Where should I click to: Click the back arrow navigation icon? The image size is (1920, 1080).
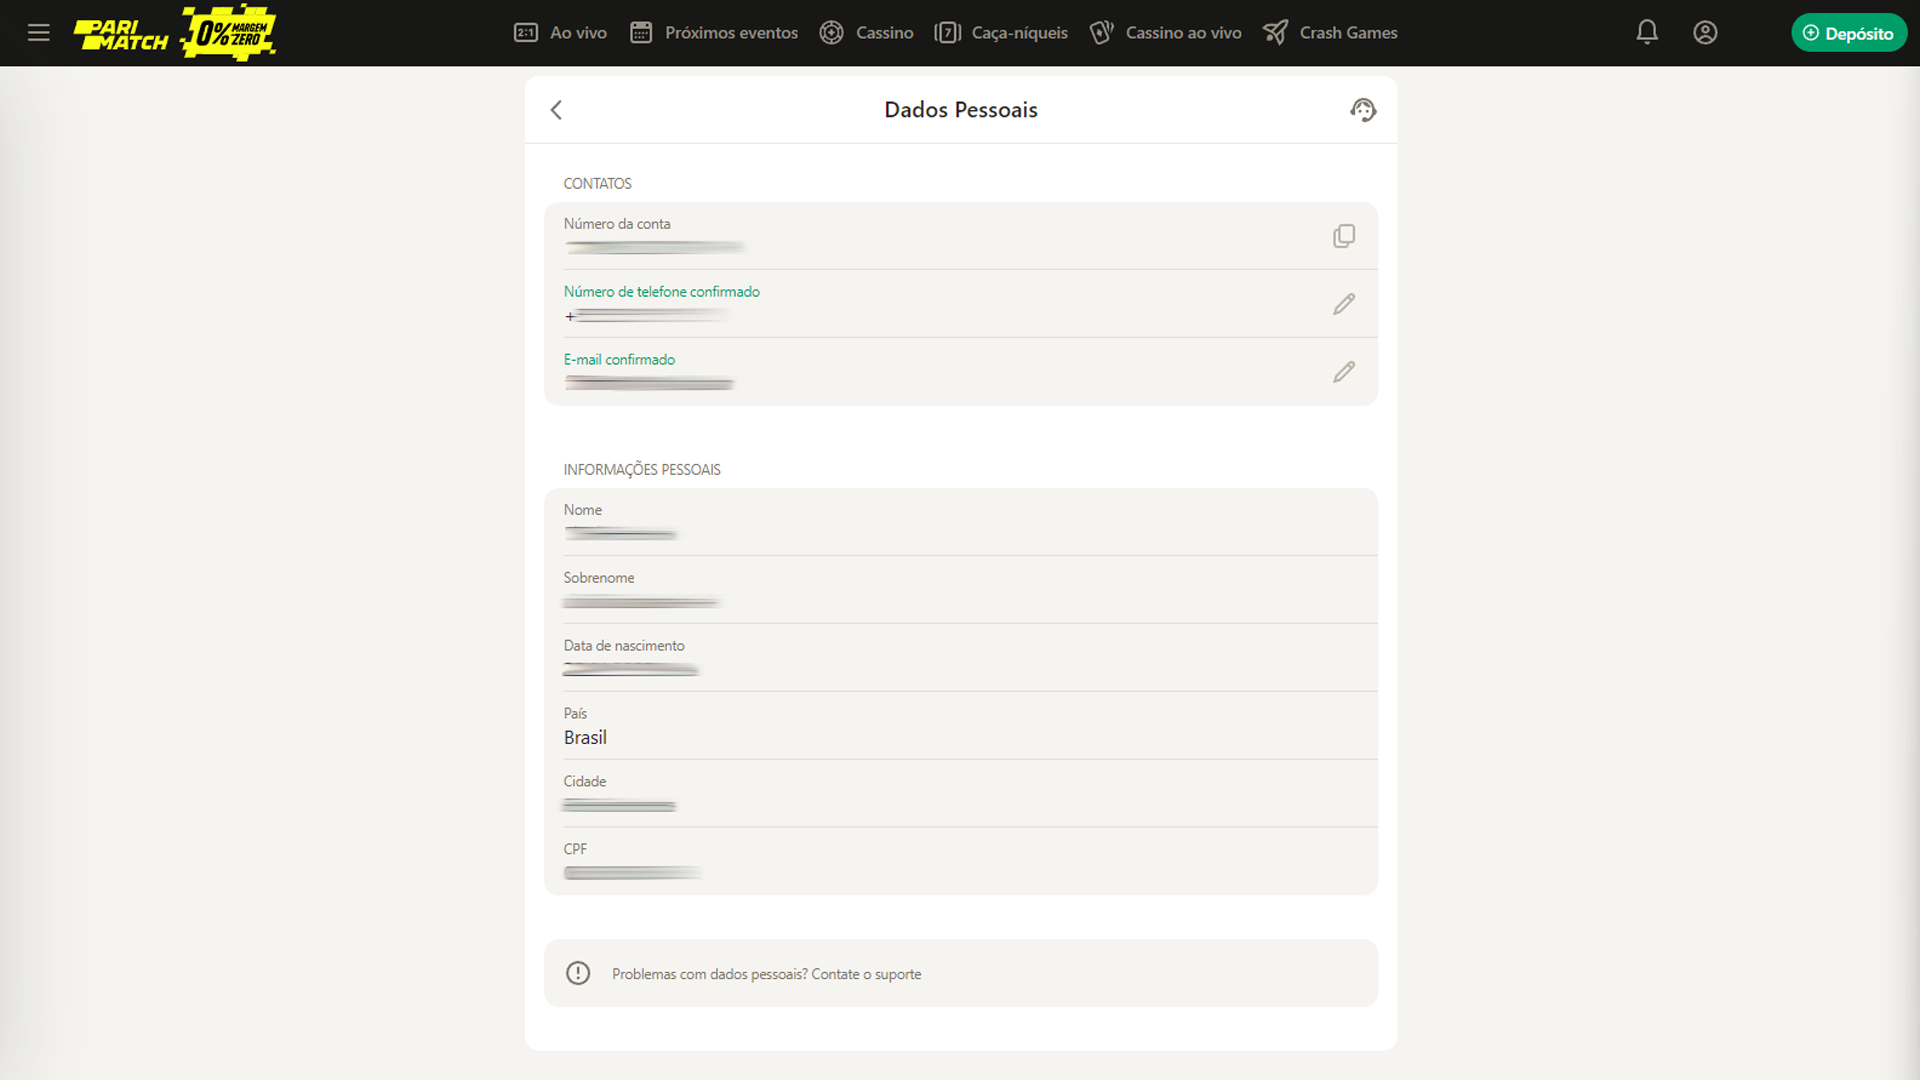point(555,108)
